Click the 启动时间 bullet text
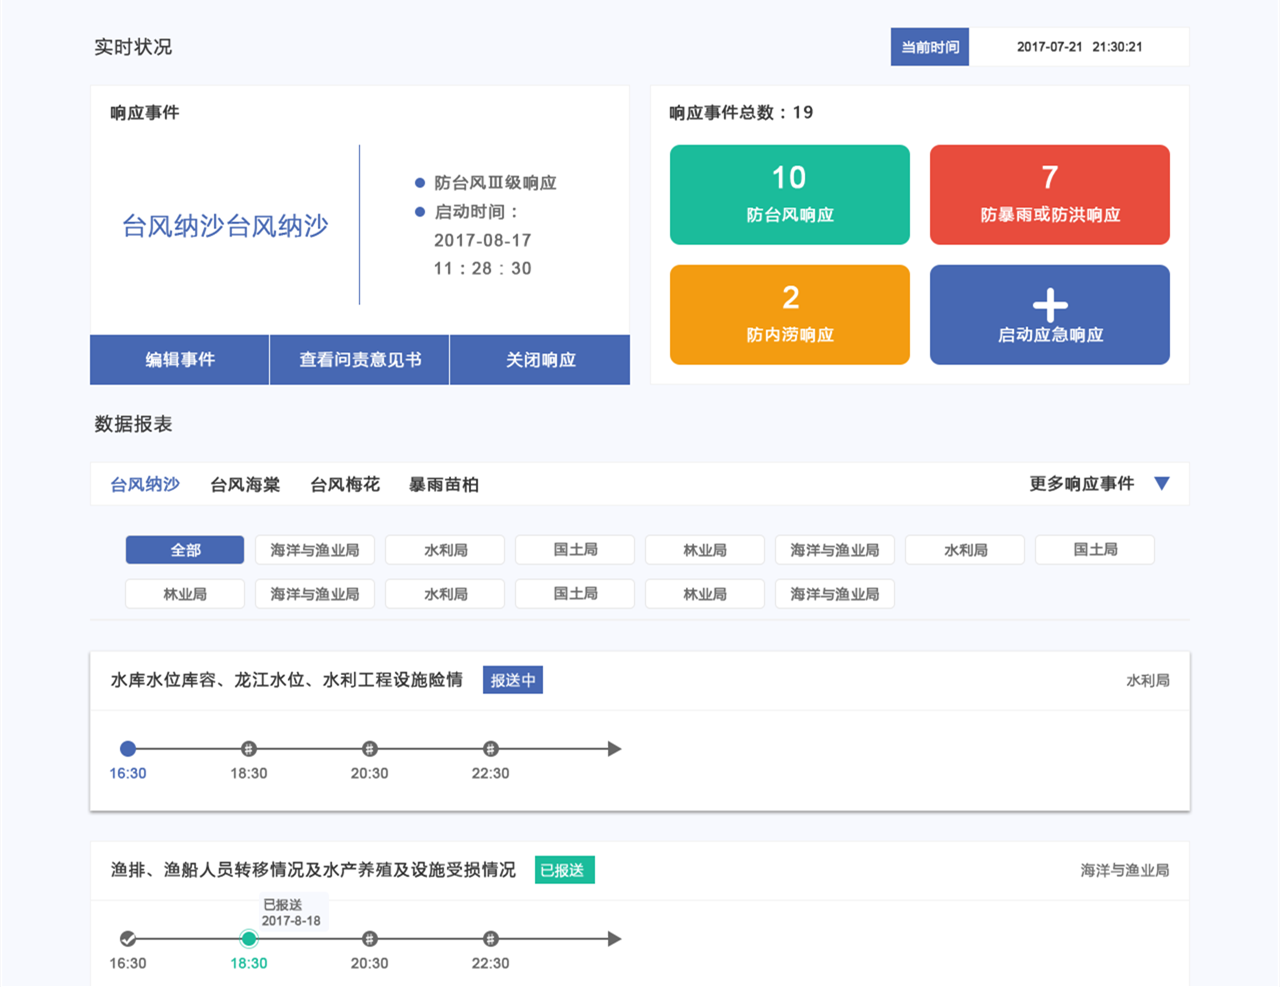Screen dimensions: 1280x987 (x=476, y=212)
